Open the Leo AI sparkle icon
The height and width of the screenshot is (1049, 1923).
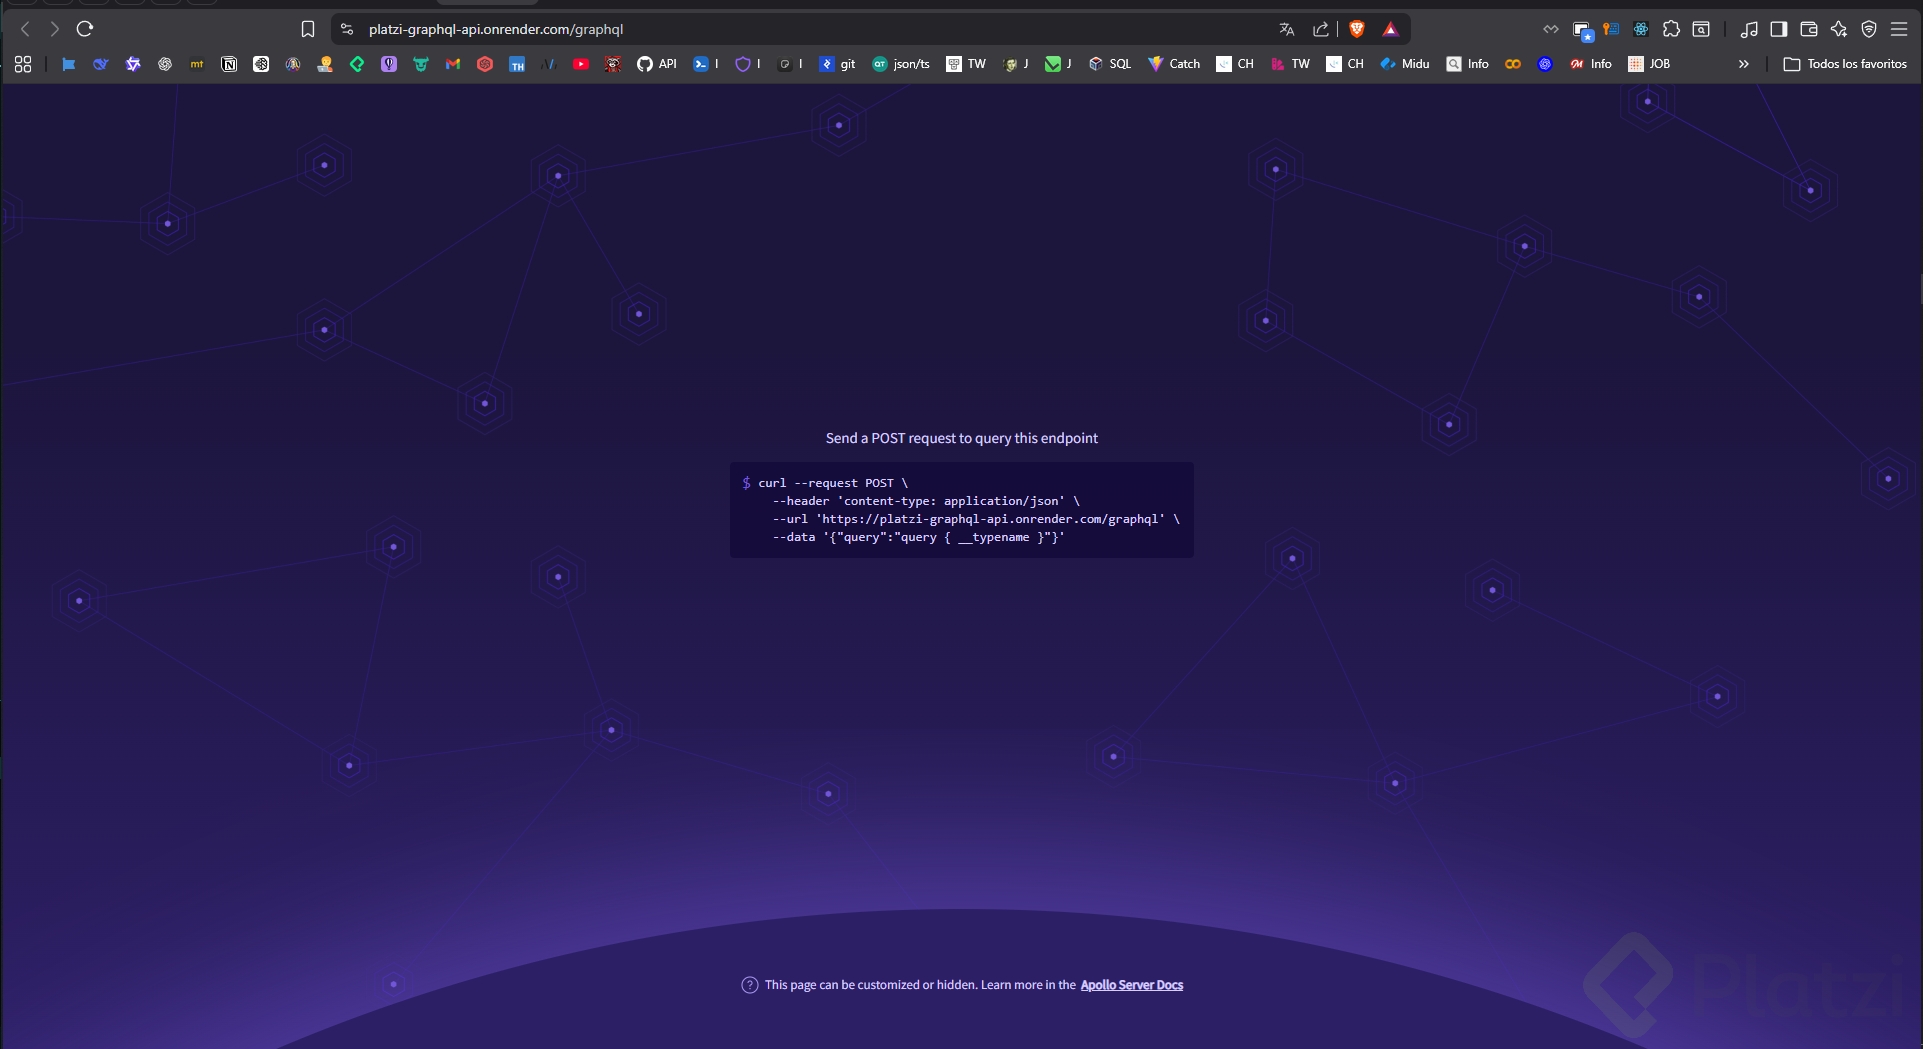click(x=1839, y=29)
